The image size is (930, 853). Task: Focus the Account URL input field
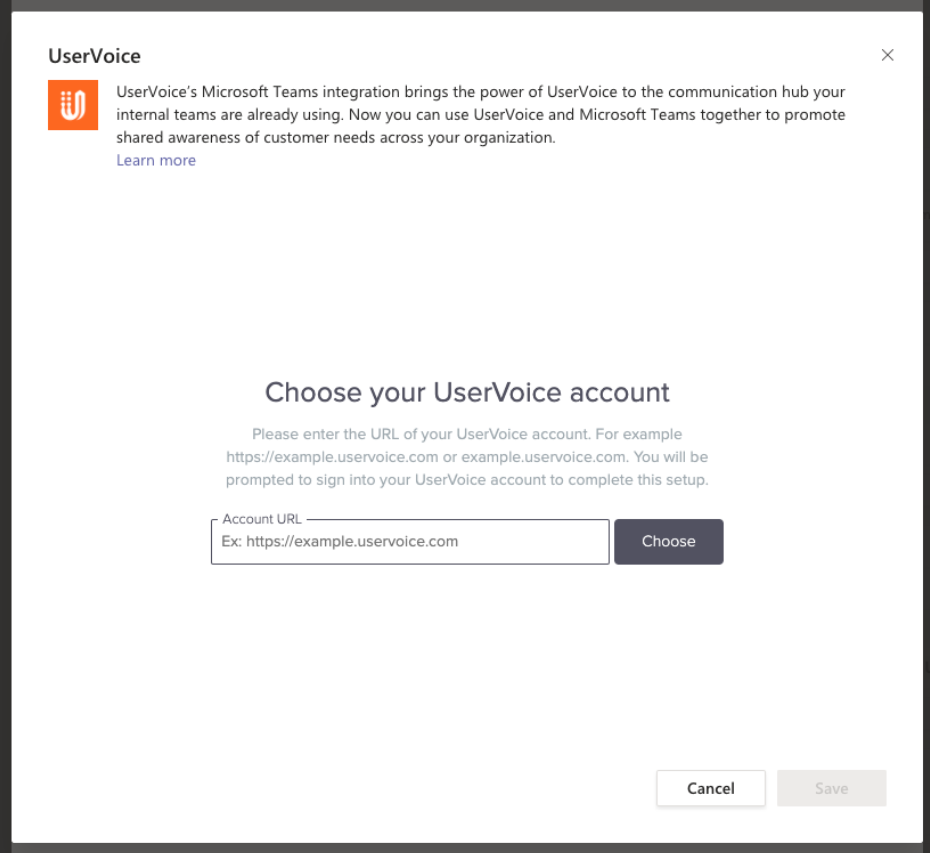click(410, 542)
